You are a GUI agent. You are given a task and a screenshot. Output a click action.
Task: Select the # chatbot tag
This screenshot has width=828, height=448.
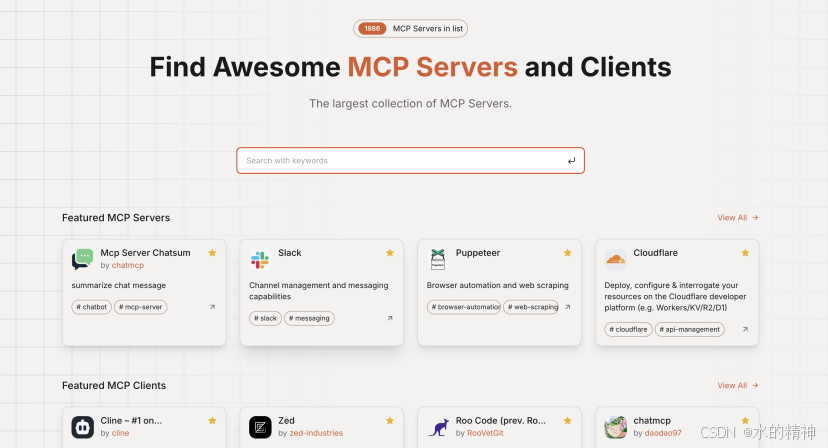[x=91, y=307]
